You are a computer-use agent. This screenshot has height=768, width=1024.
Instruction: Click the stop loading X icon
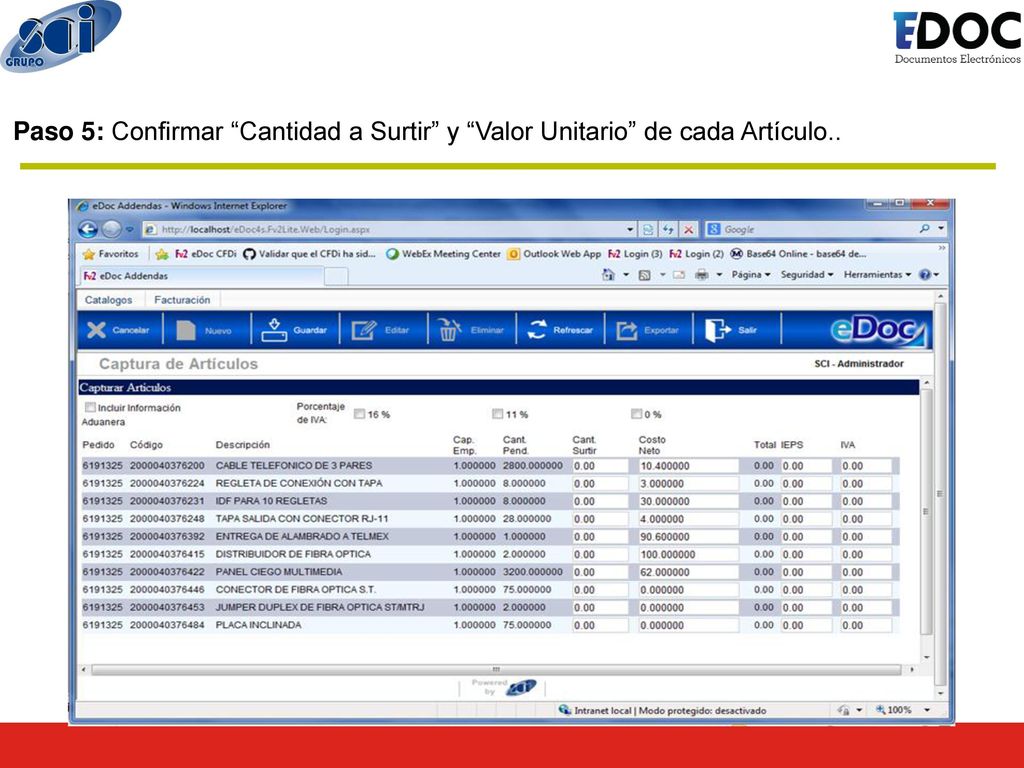(x=688, y=229)
